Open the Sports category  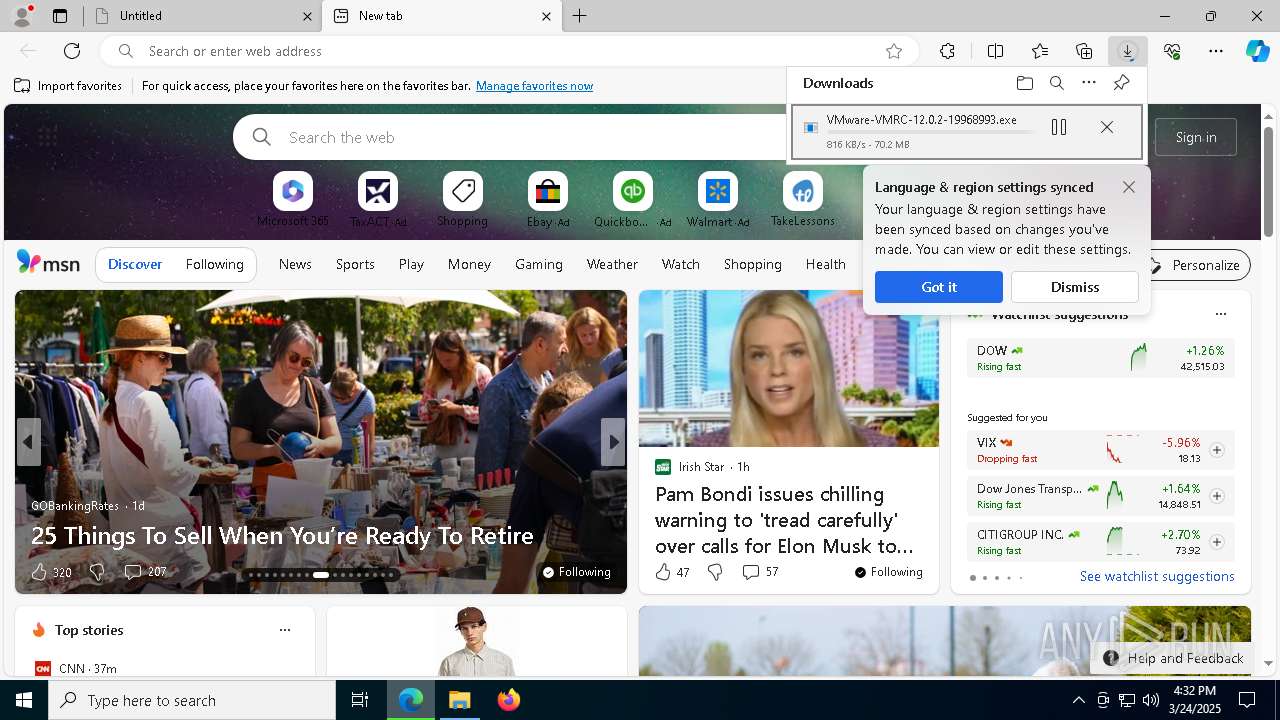point(355,264)
